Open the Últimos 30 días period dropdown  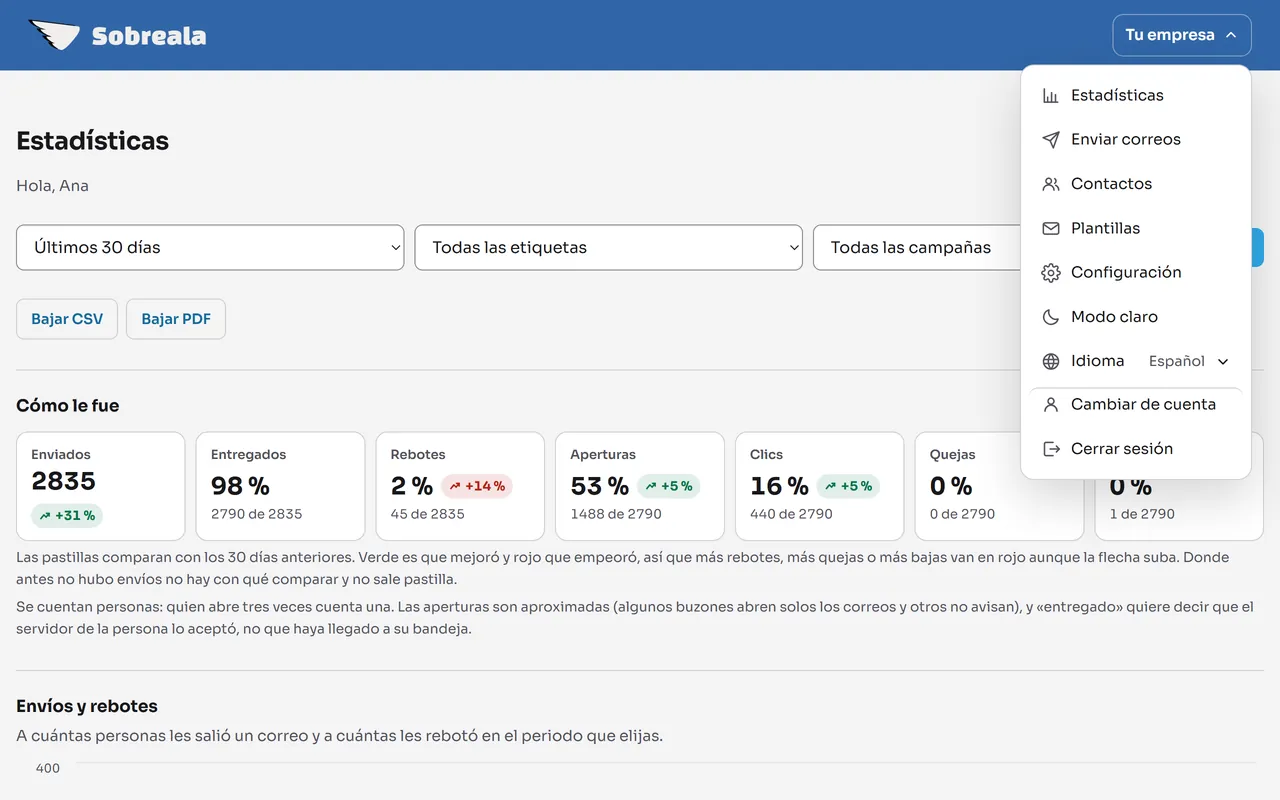pos(210,247)
